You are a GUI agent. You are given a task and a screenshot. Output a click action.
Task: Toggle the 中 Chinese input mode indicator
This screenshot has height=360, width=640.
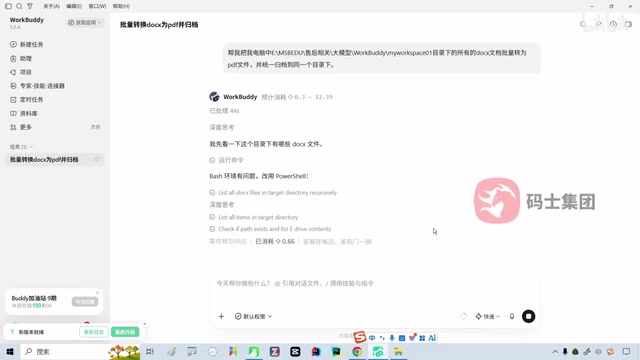pos(372,338)
